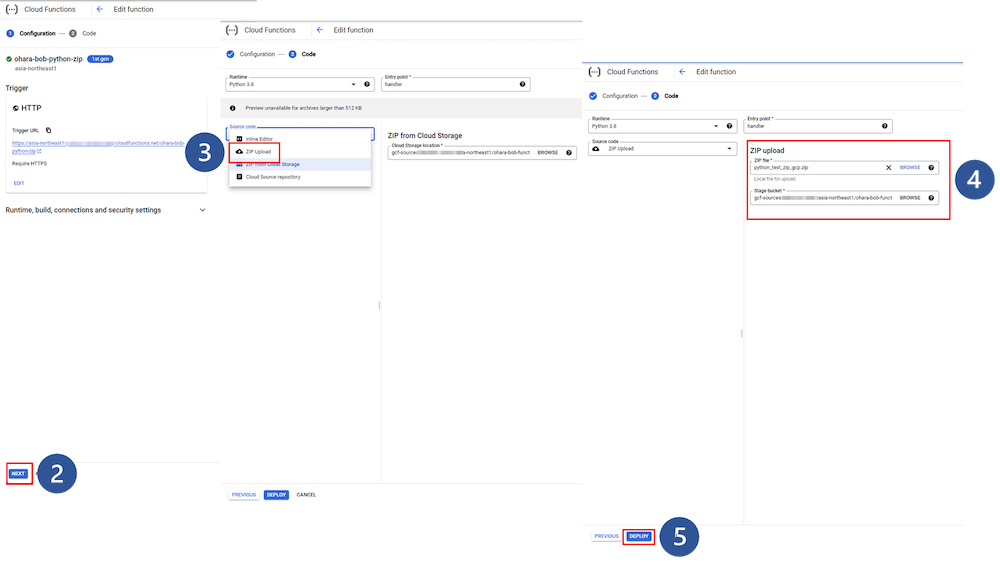Click back arrow in ZIP upload screen

click(x=682, y=72)
